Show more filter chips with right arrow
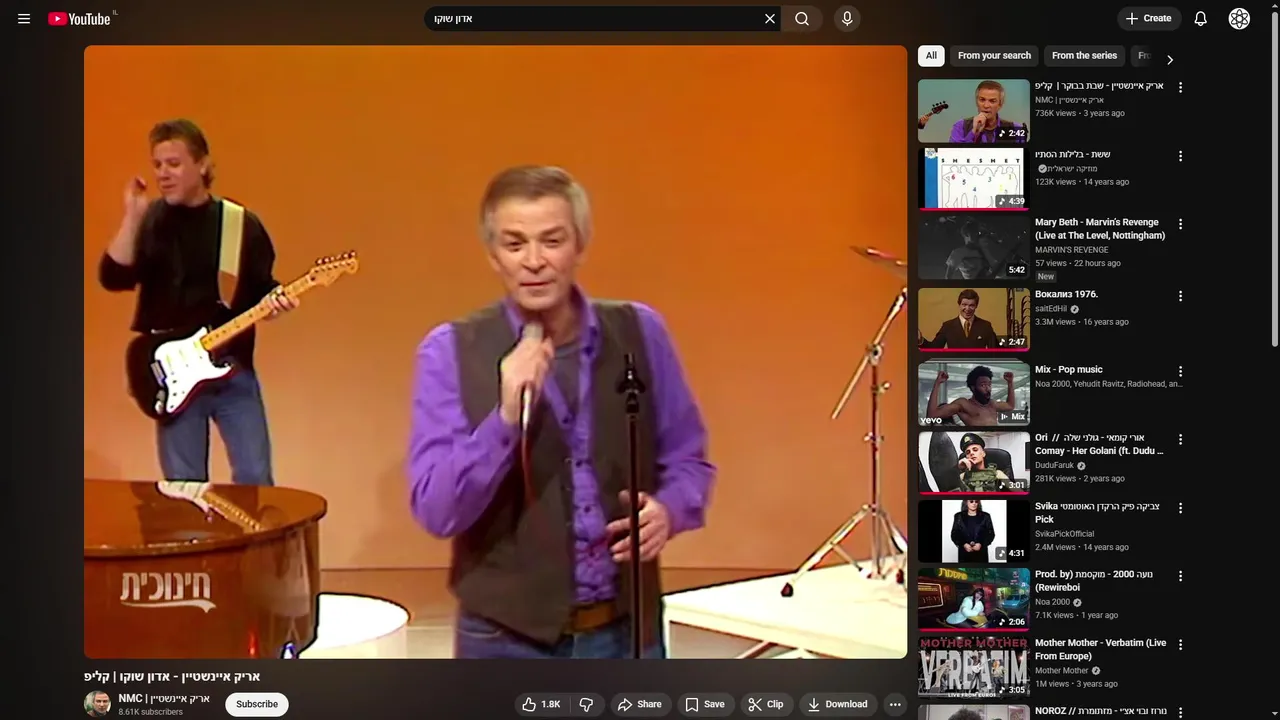This screenshot has height=720, width=1280. coord(1170,59)
